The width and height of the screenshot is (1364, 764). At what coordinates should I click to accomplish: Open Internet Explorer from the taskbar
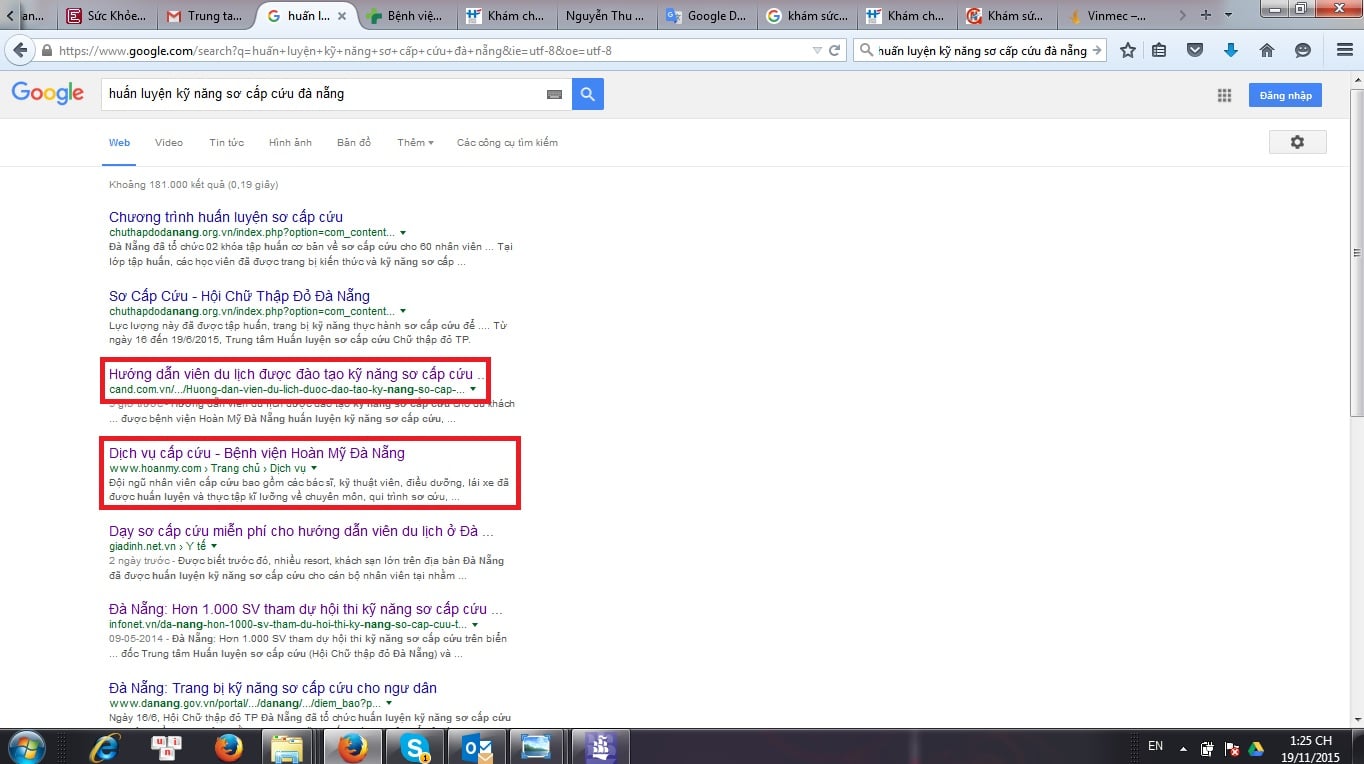pos(104,747)
